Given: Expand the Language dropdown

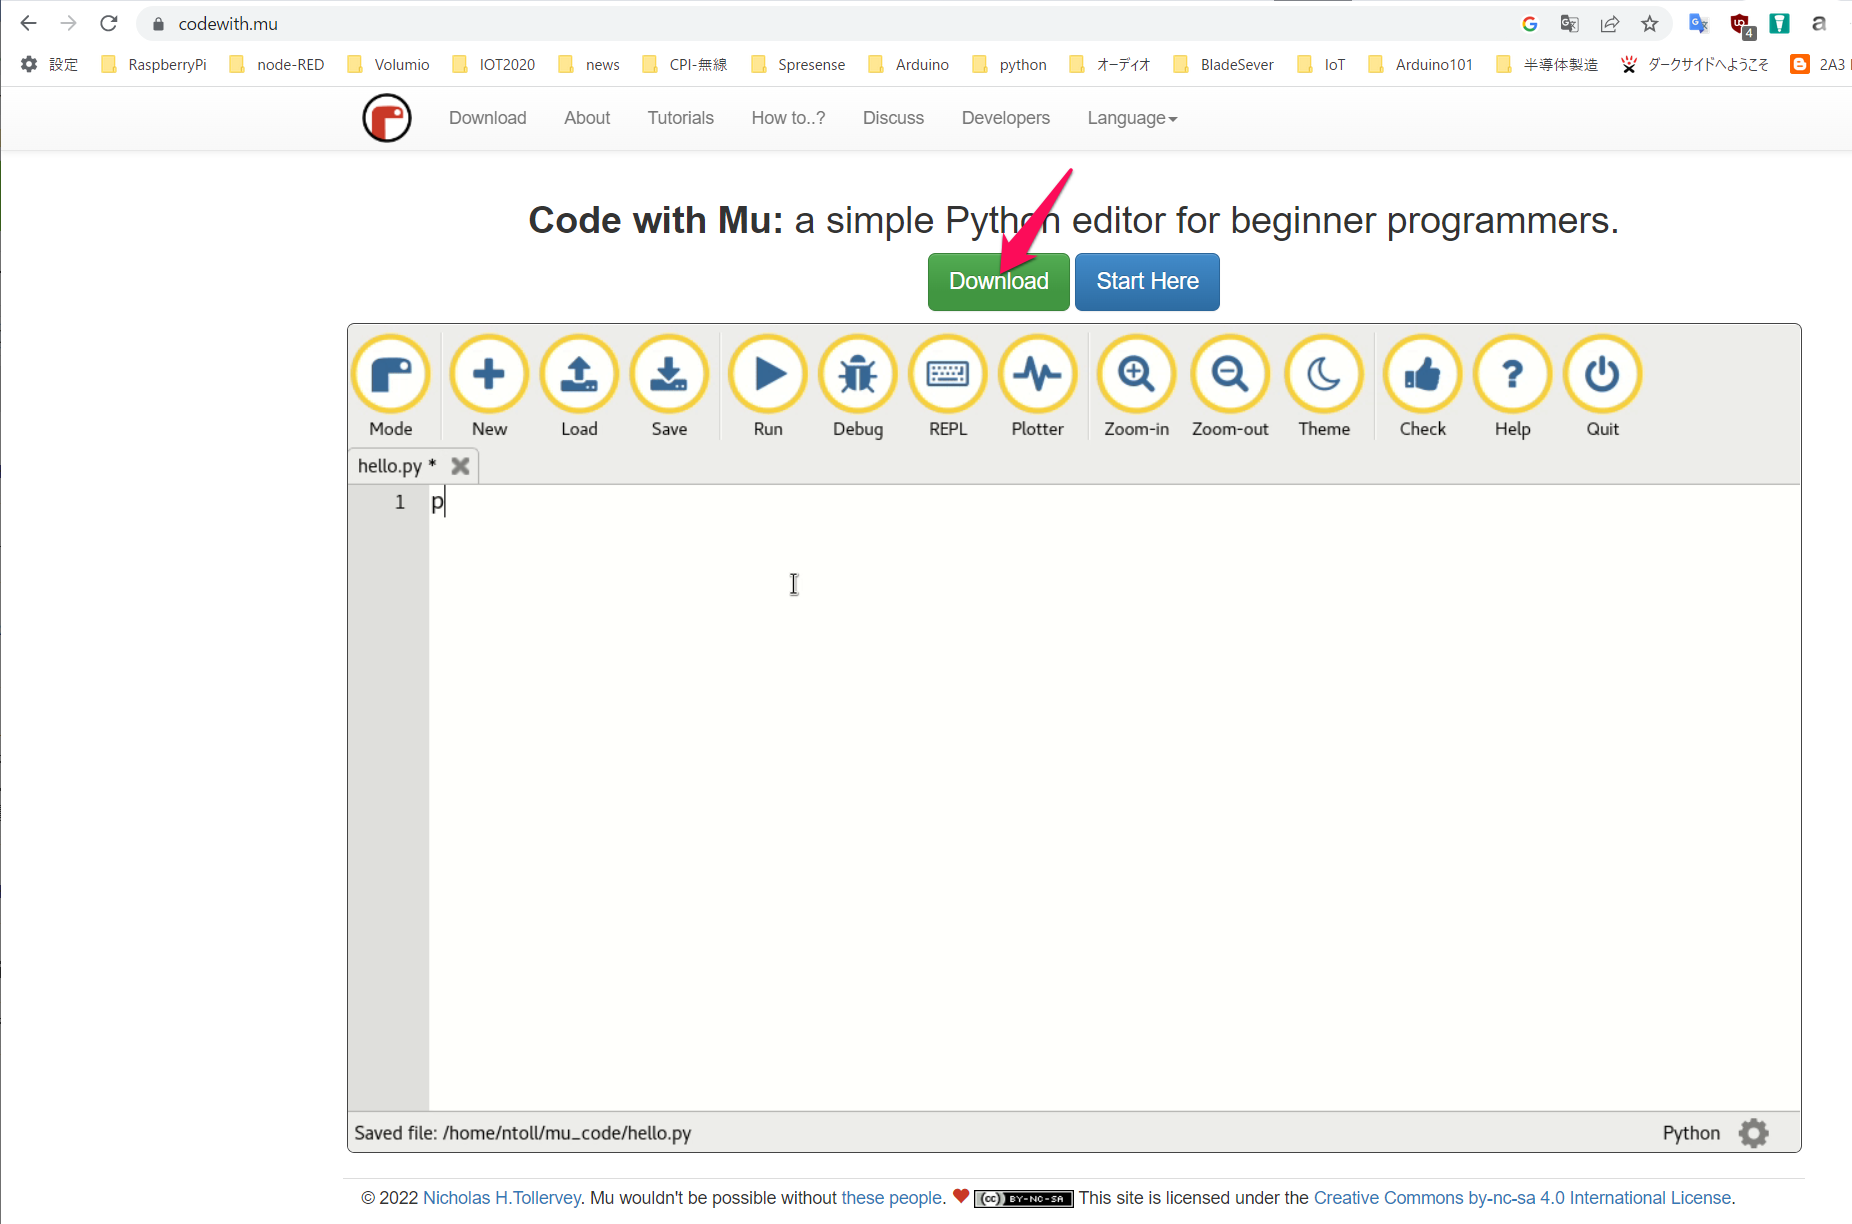Looking at the screenshot, I should (1132, 118).
